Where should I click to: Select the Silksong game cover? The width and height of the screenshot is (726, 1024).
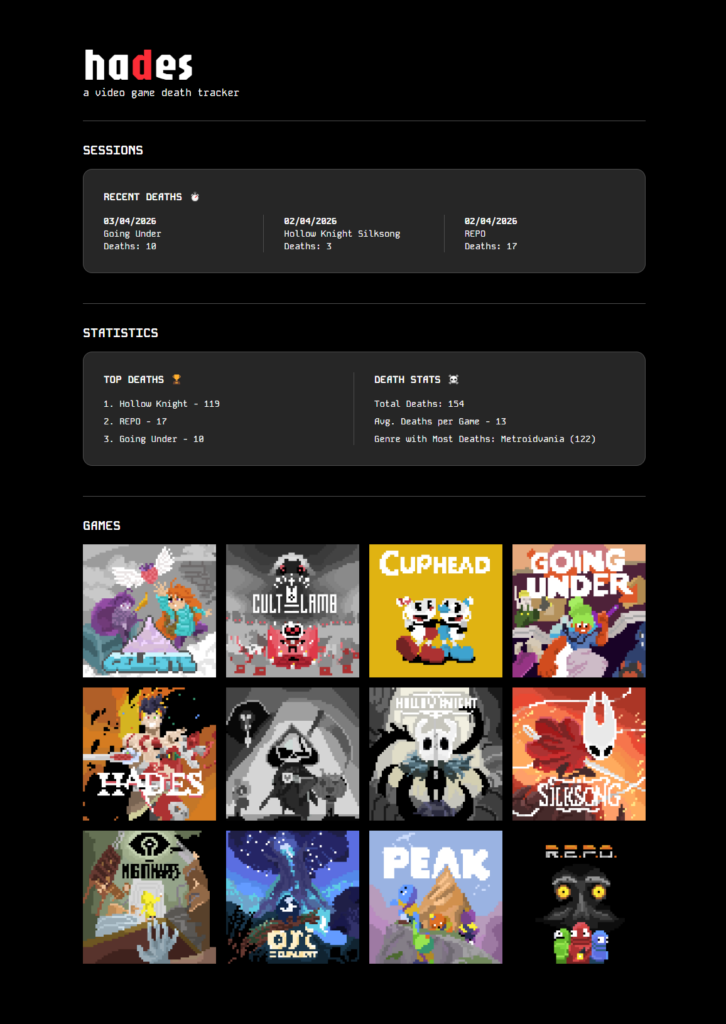pos(579,753)
